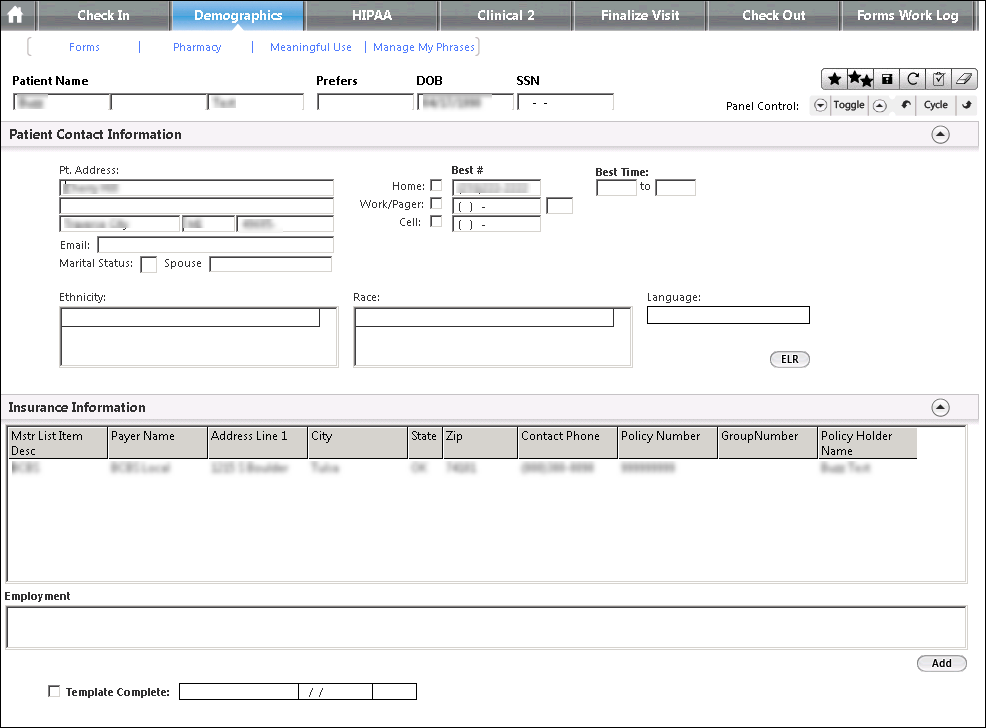Cycle backward with curved left arrow
This screenshot has height=728, width=986.
click(x=906, y=105)
